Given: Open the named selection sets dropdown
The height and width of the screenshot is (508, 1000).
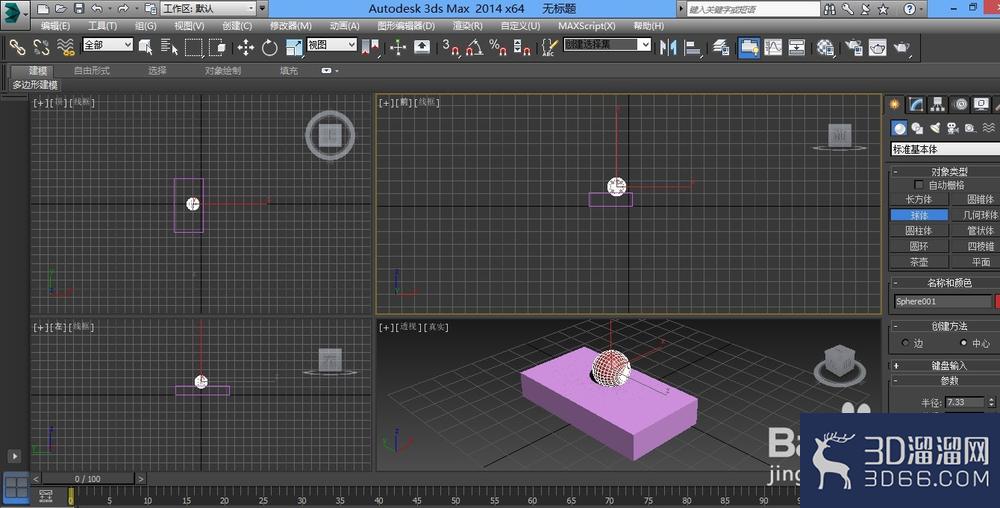Looking at the screenshot, I should coord(607,45).
